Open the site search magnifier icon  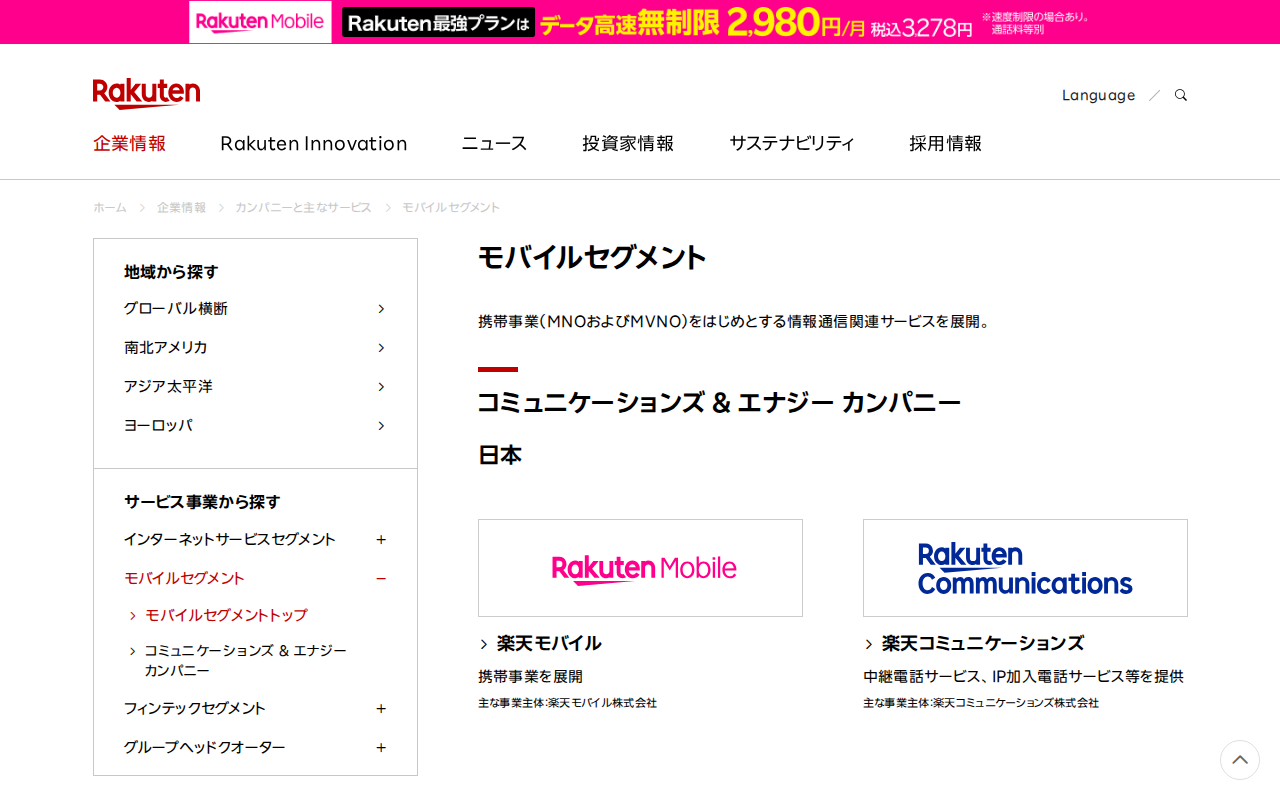[x=1181, y=95]
